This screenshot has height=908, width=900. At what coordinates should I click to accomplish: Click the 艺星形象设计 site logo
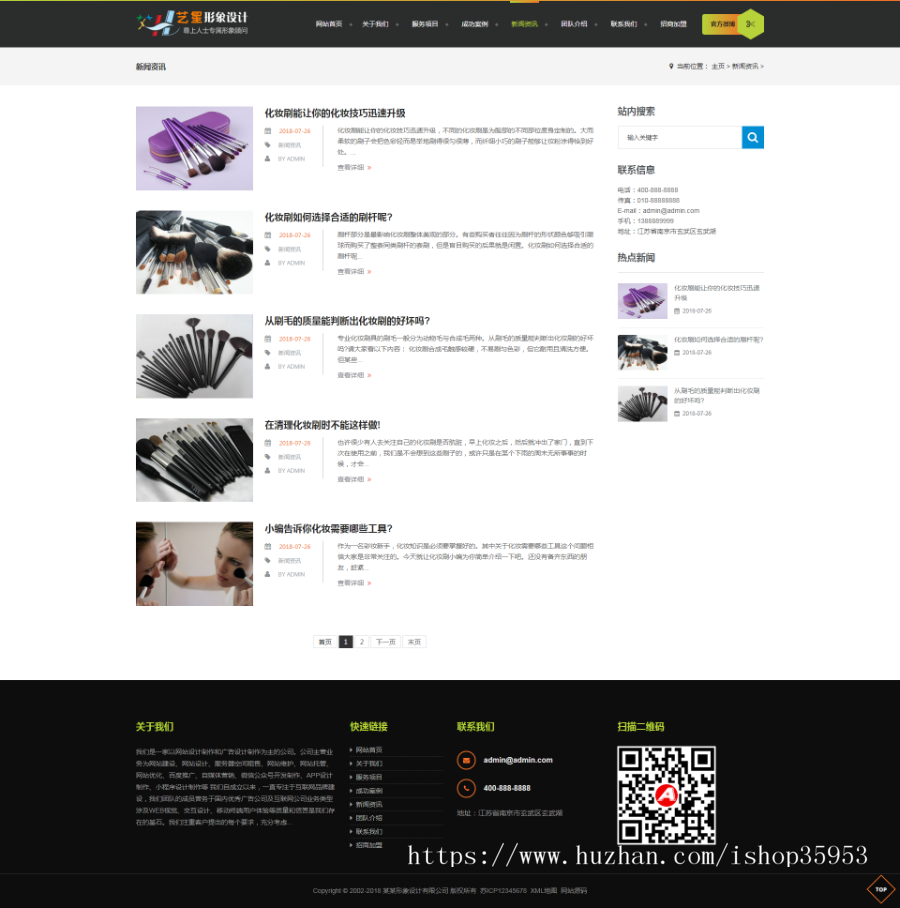(192, 23)
